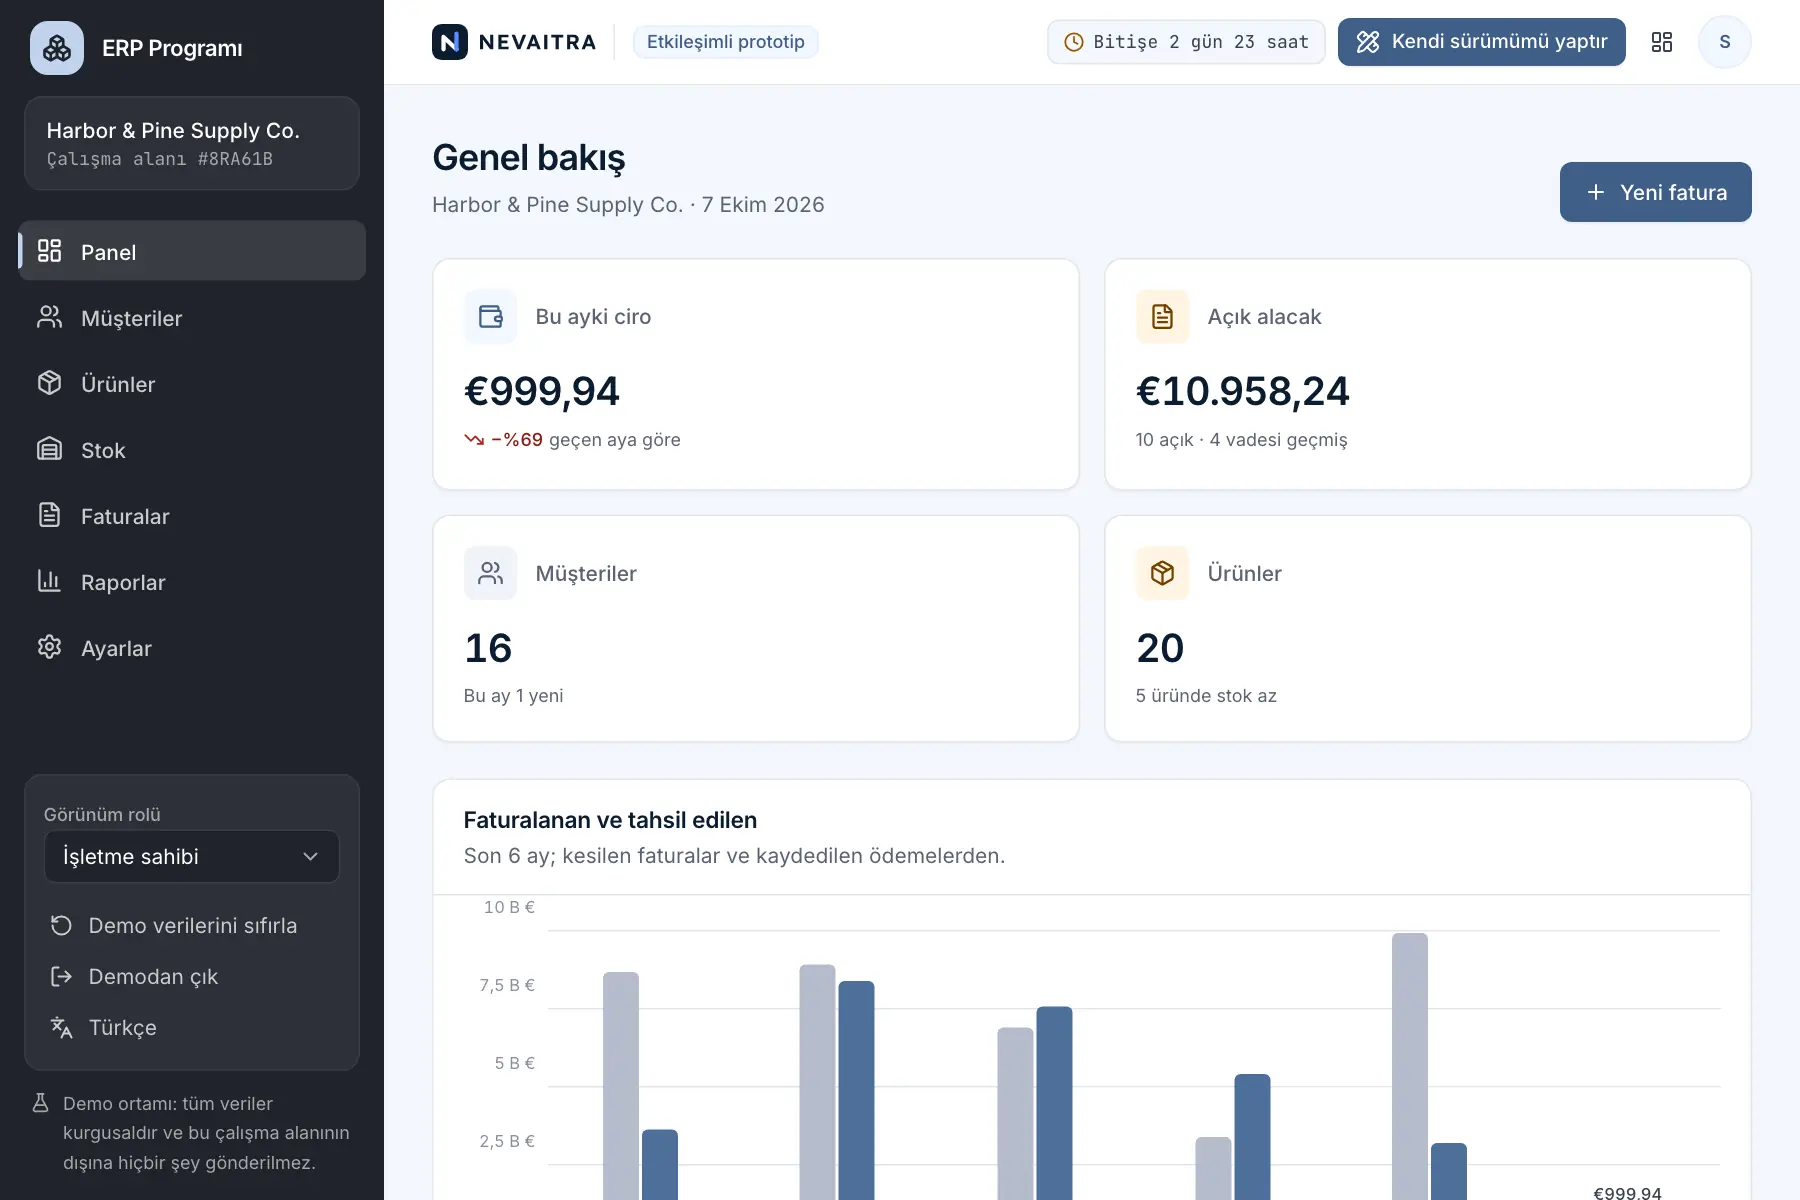Select the Harbor & Pine Supply Co. workspace card
This screenshot has height=1200, width=1800.
tap(192, 143)
